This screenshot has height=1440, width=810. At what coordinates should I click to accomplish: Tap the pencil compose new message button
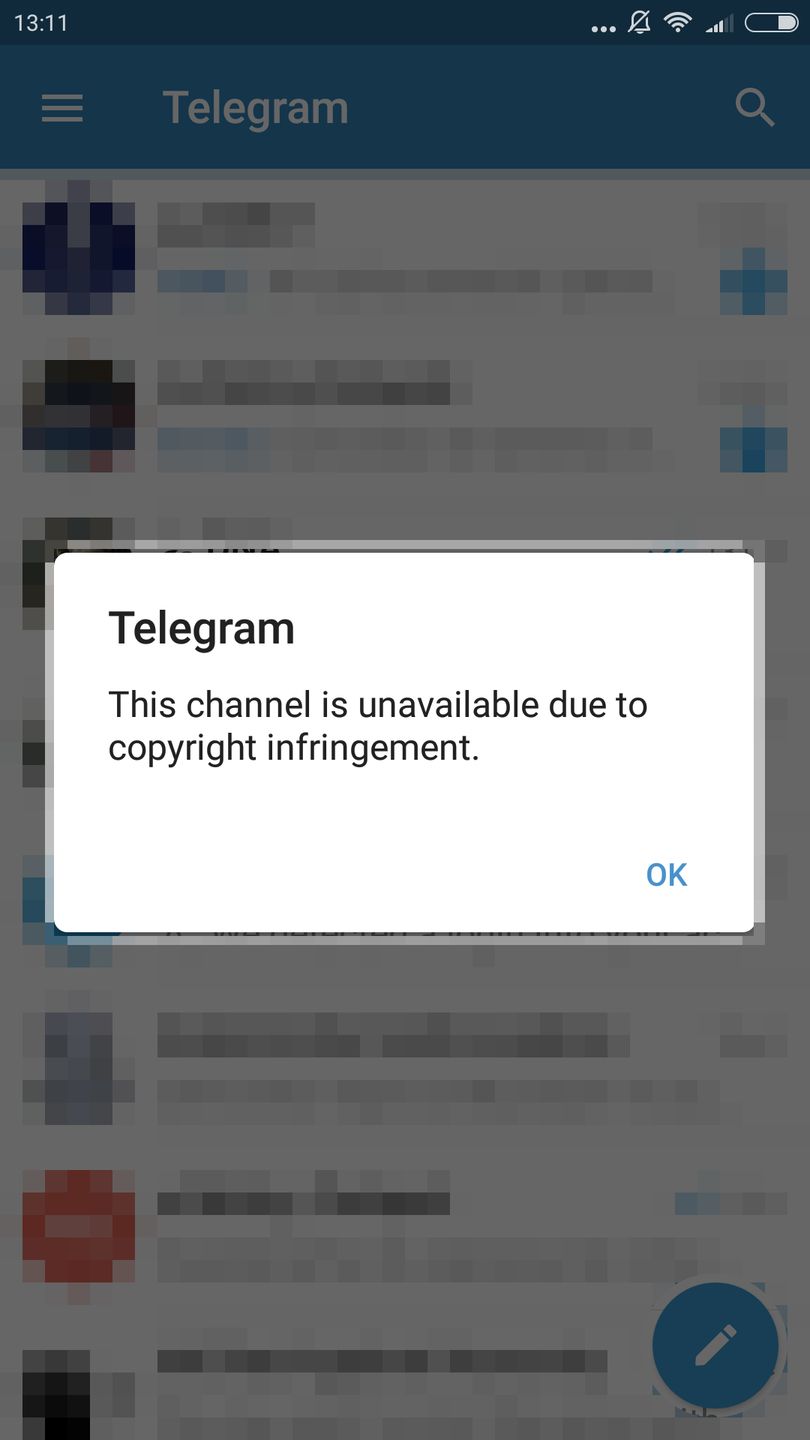tap(715, 1345)
